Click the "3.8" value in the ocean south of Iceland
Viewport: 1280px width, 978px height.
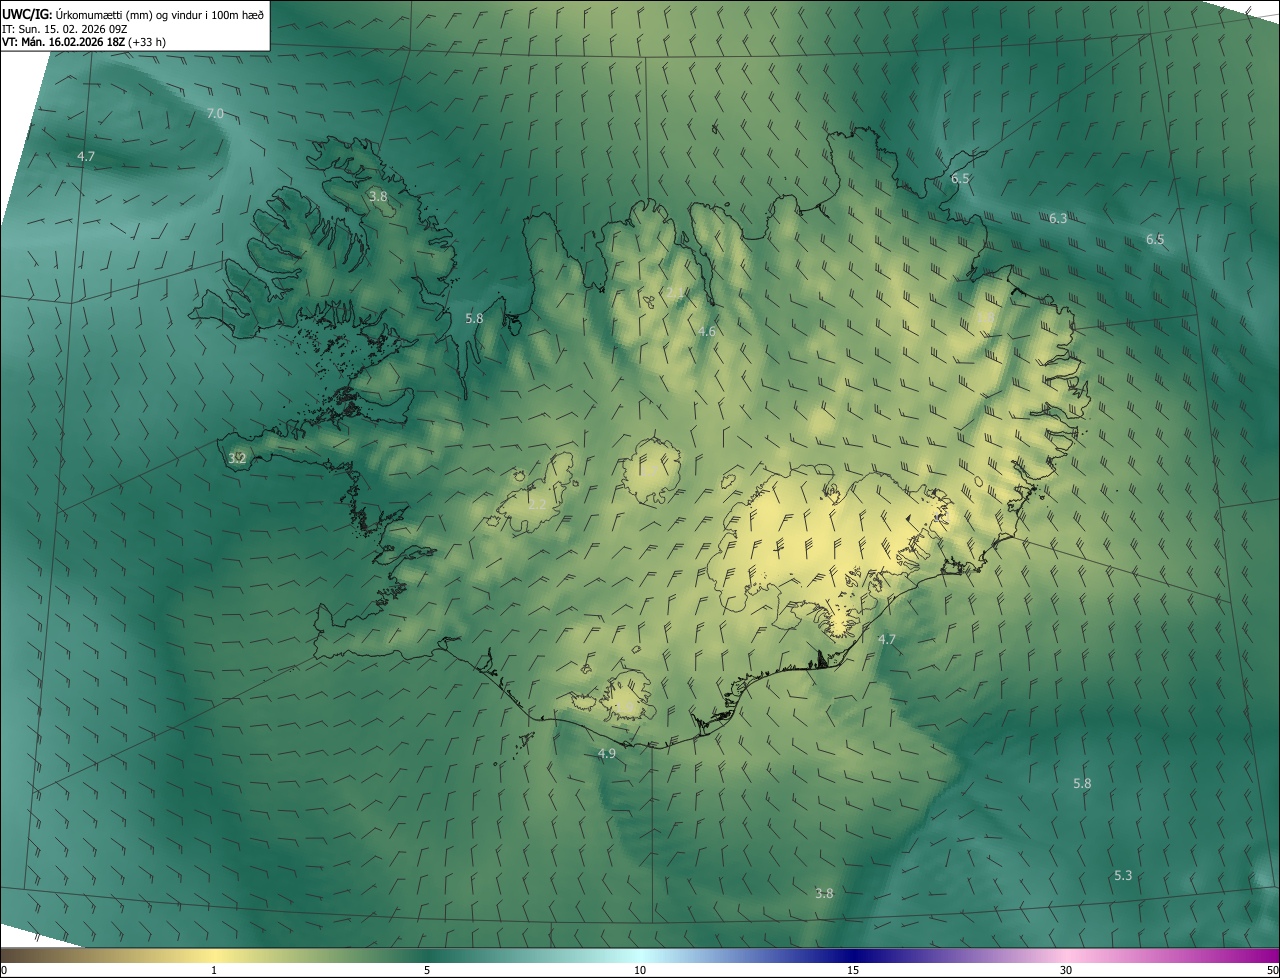[824, 893]
